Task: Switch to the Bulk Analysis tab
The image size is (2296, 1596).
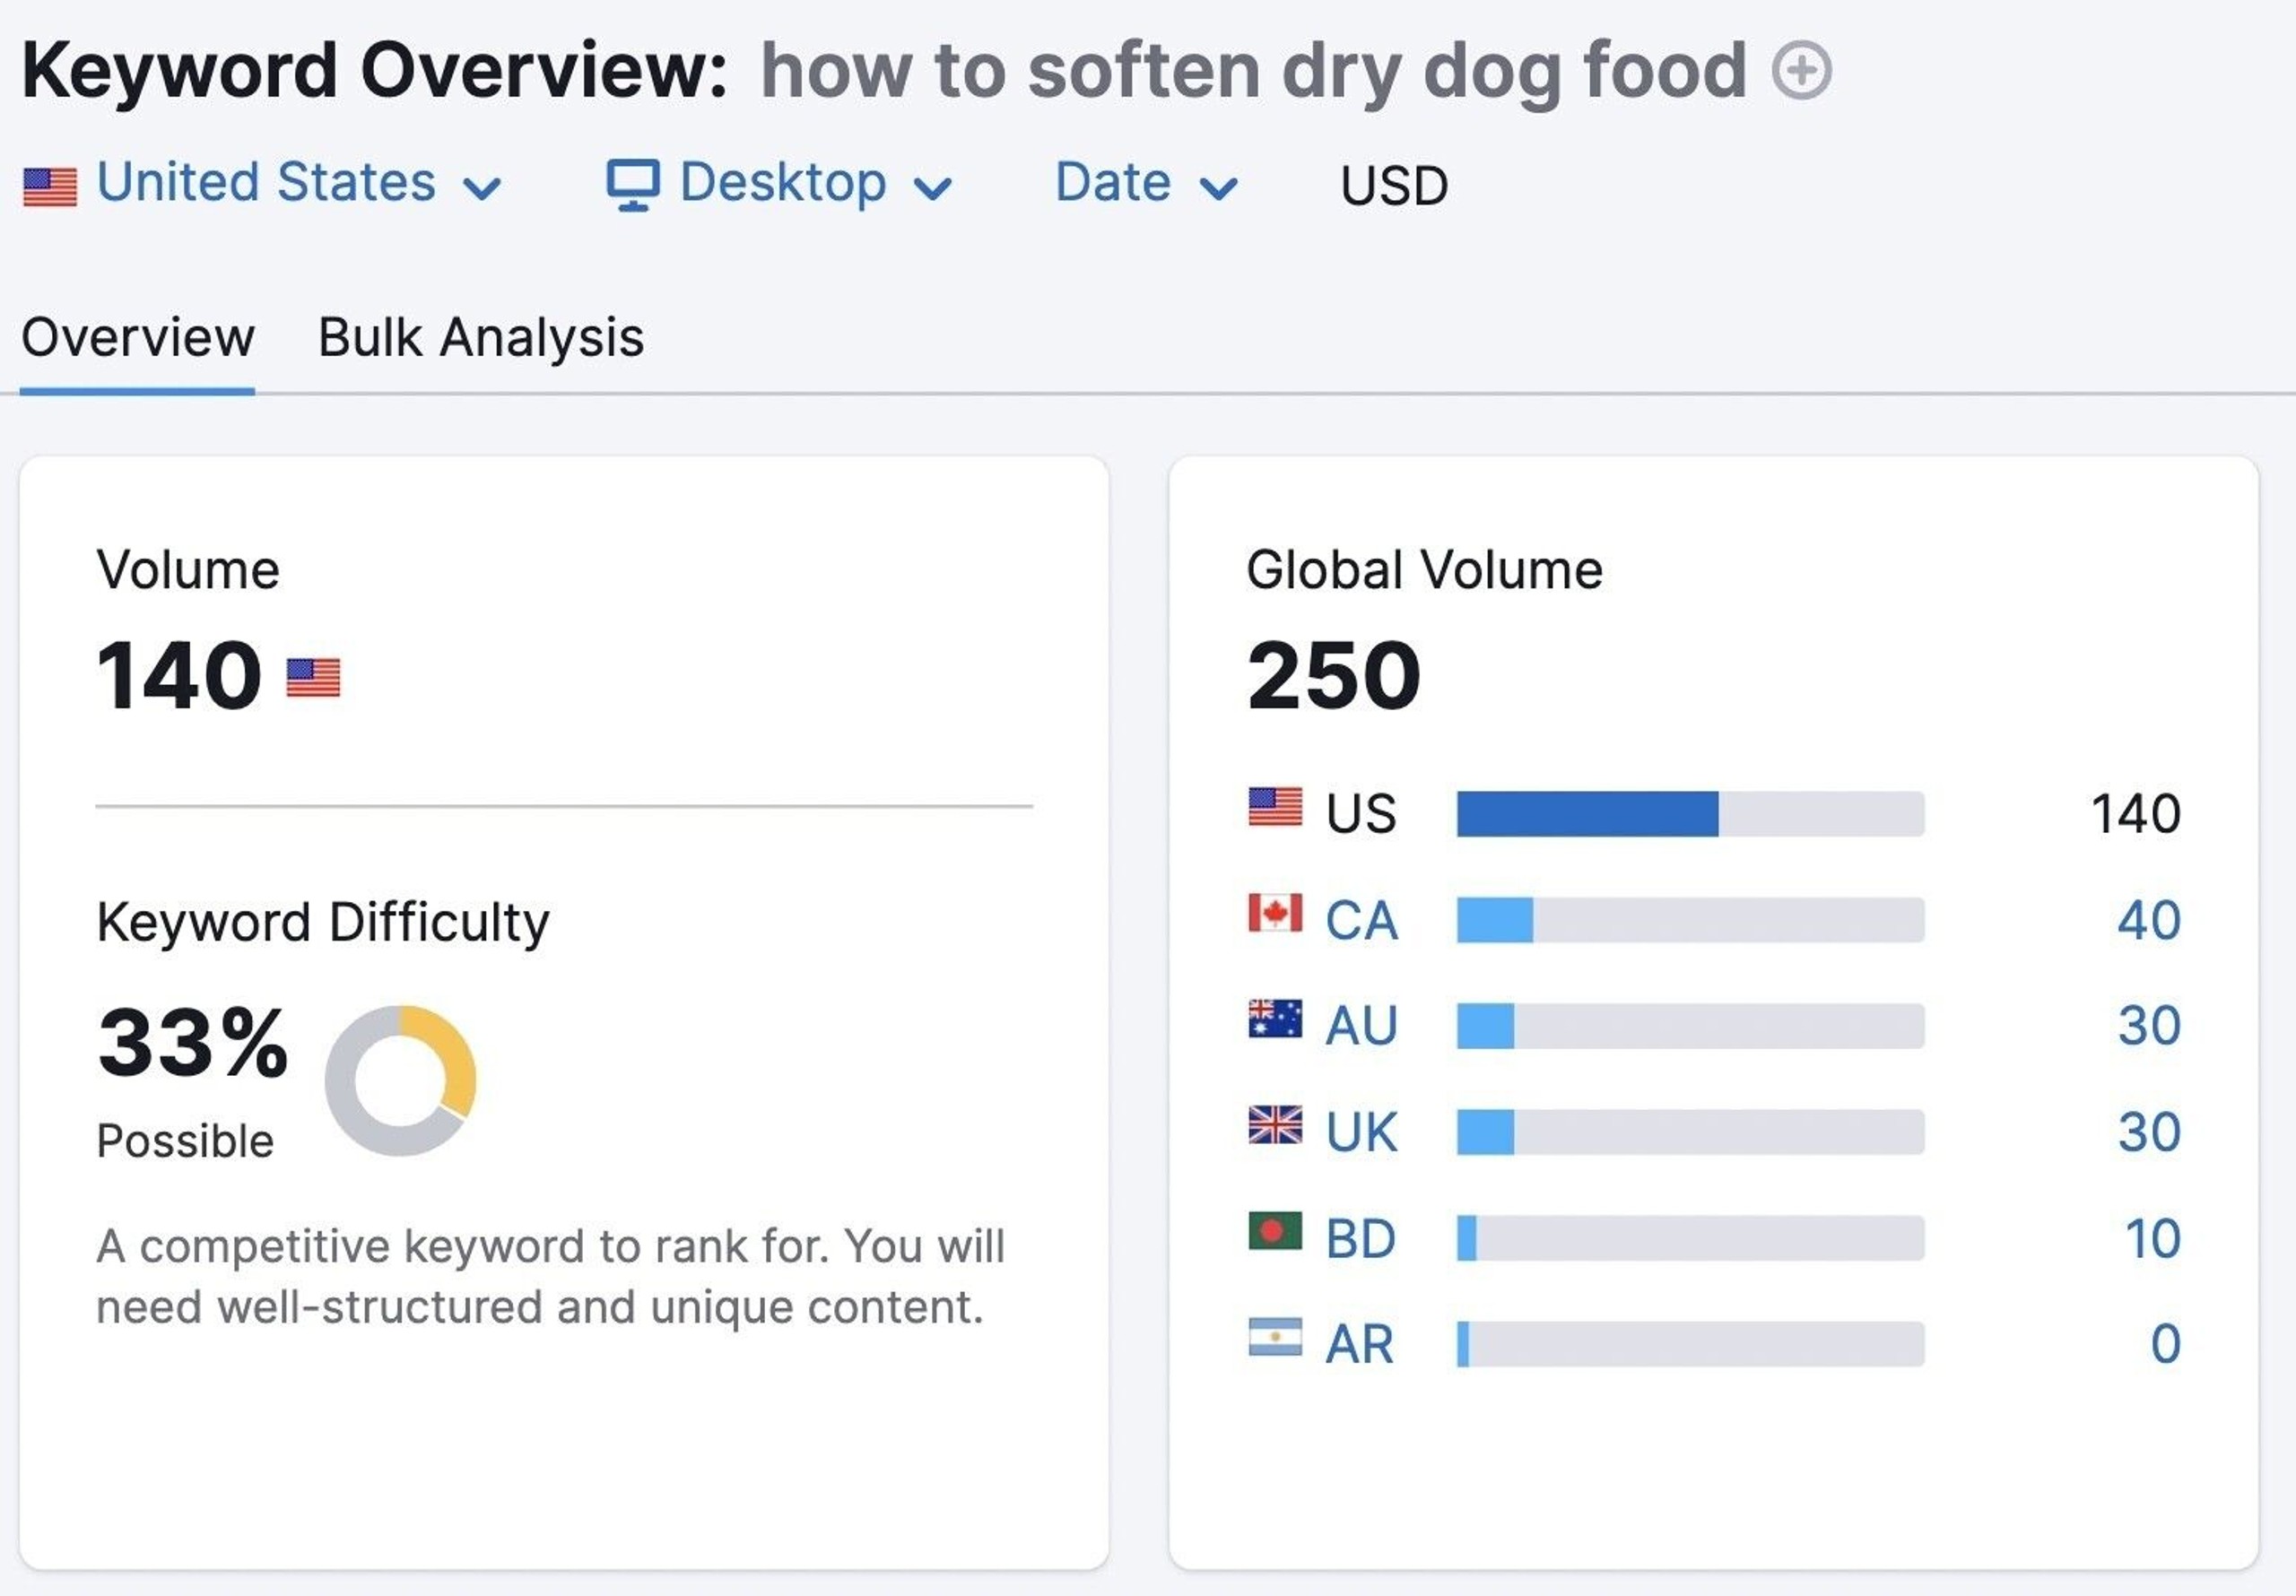Action: [481, 338]
